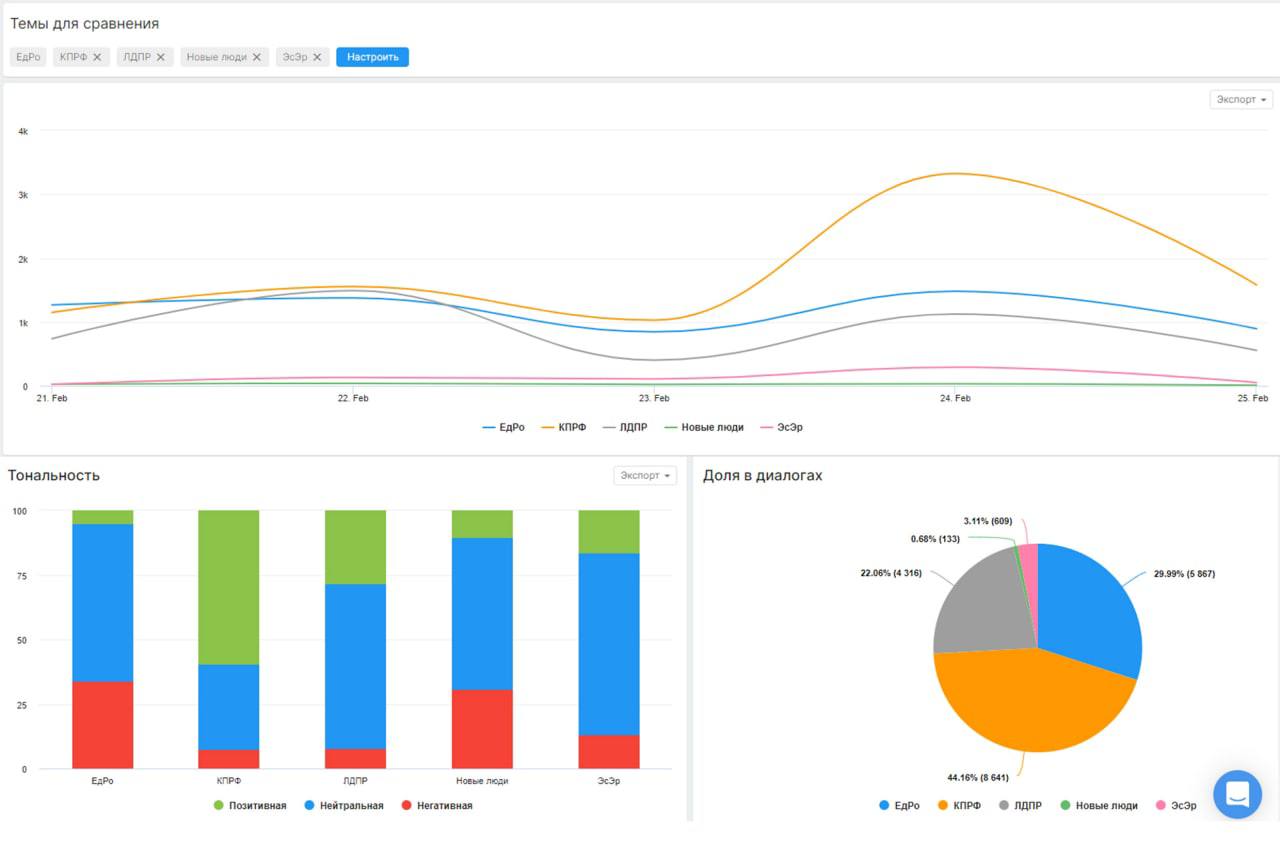Open the chat support bubble icon

point(1237,795)
